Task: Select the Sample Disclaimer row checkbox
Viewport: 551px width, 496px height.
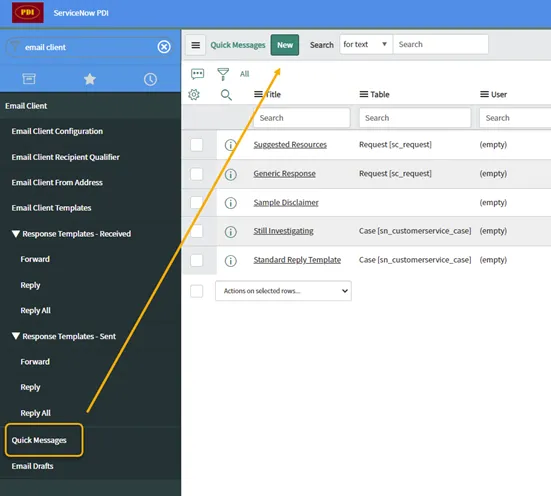Action: coord(196,202)
